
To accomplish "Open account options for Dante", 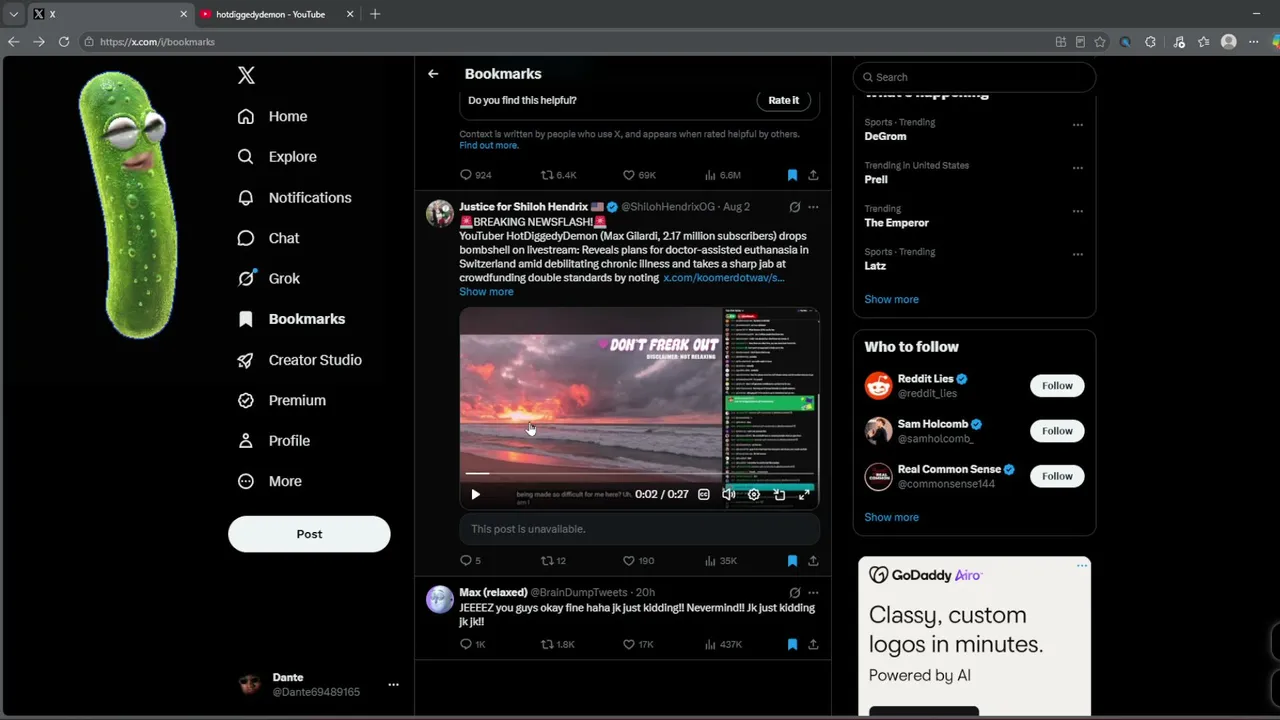I will coord(393,685).
